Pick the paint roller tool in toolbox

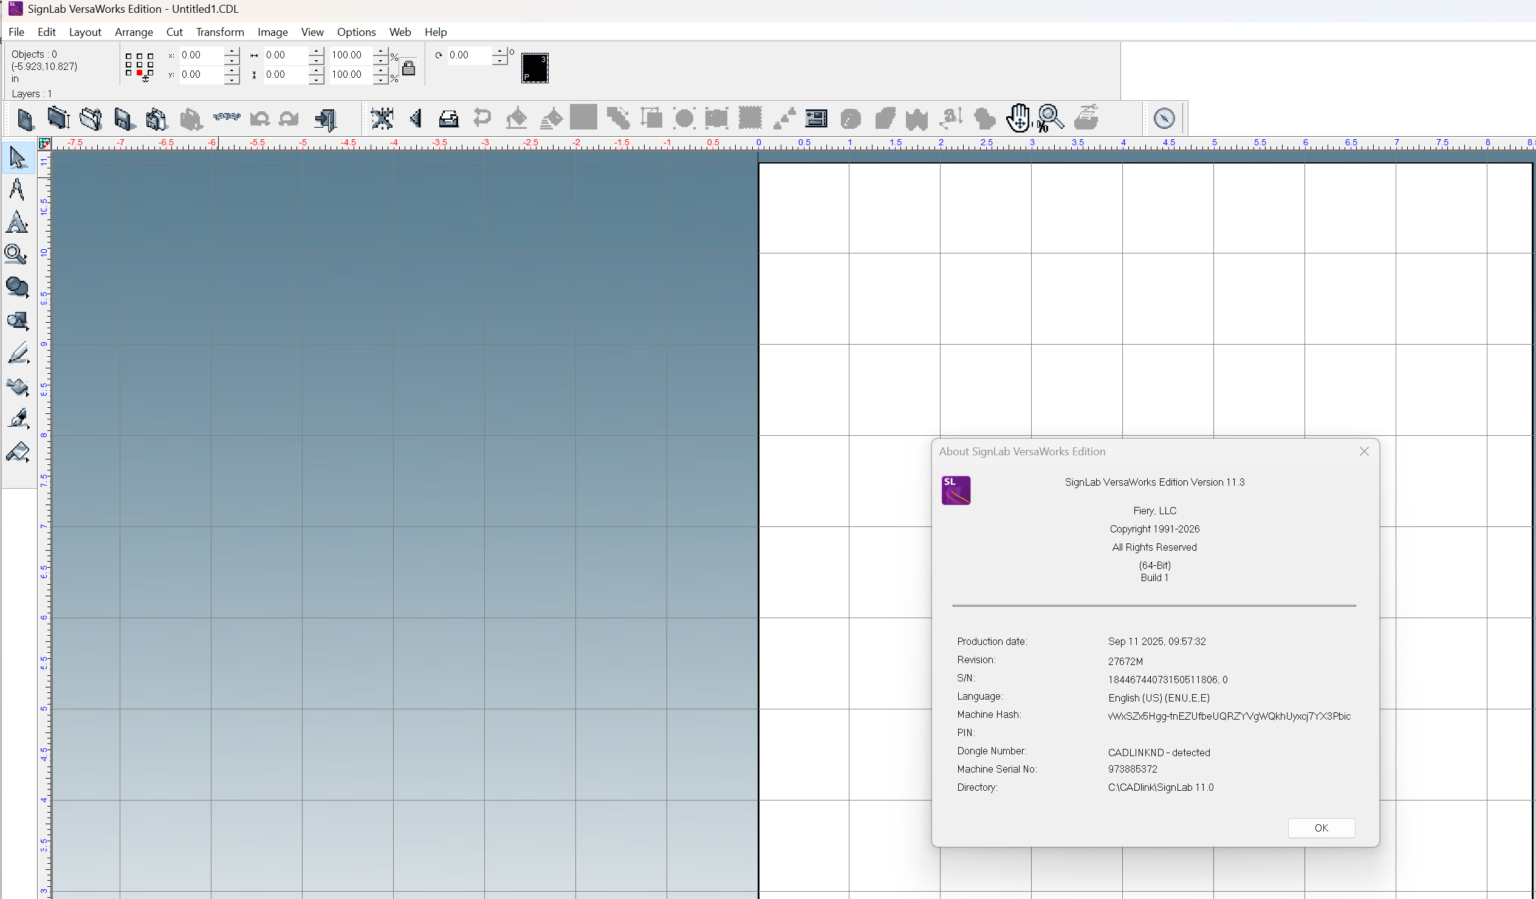17,452
